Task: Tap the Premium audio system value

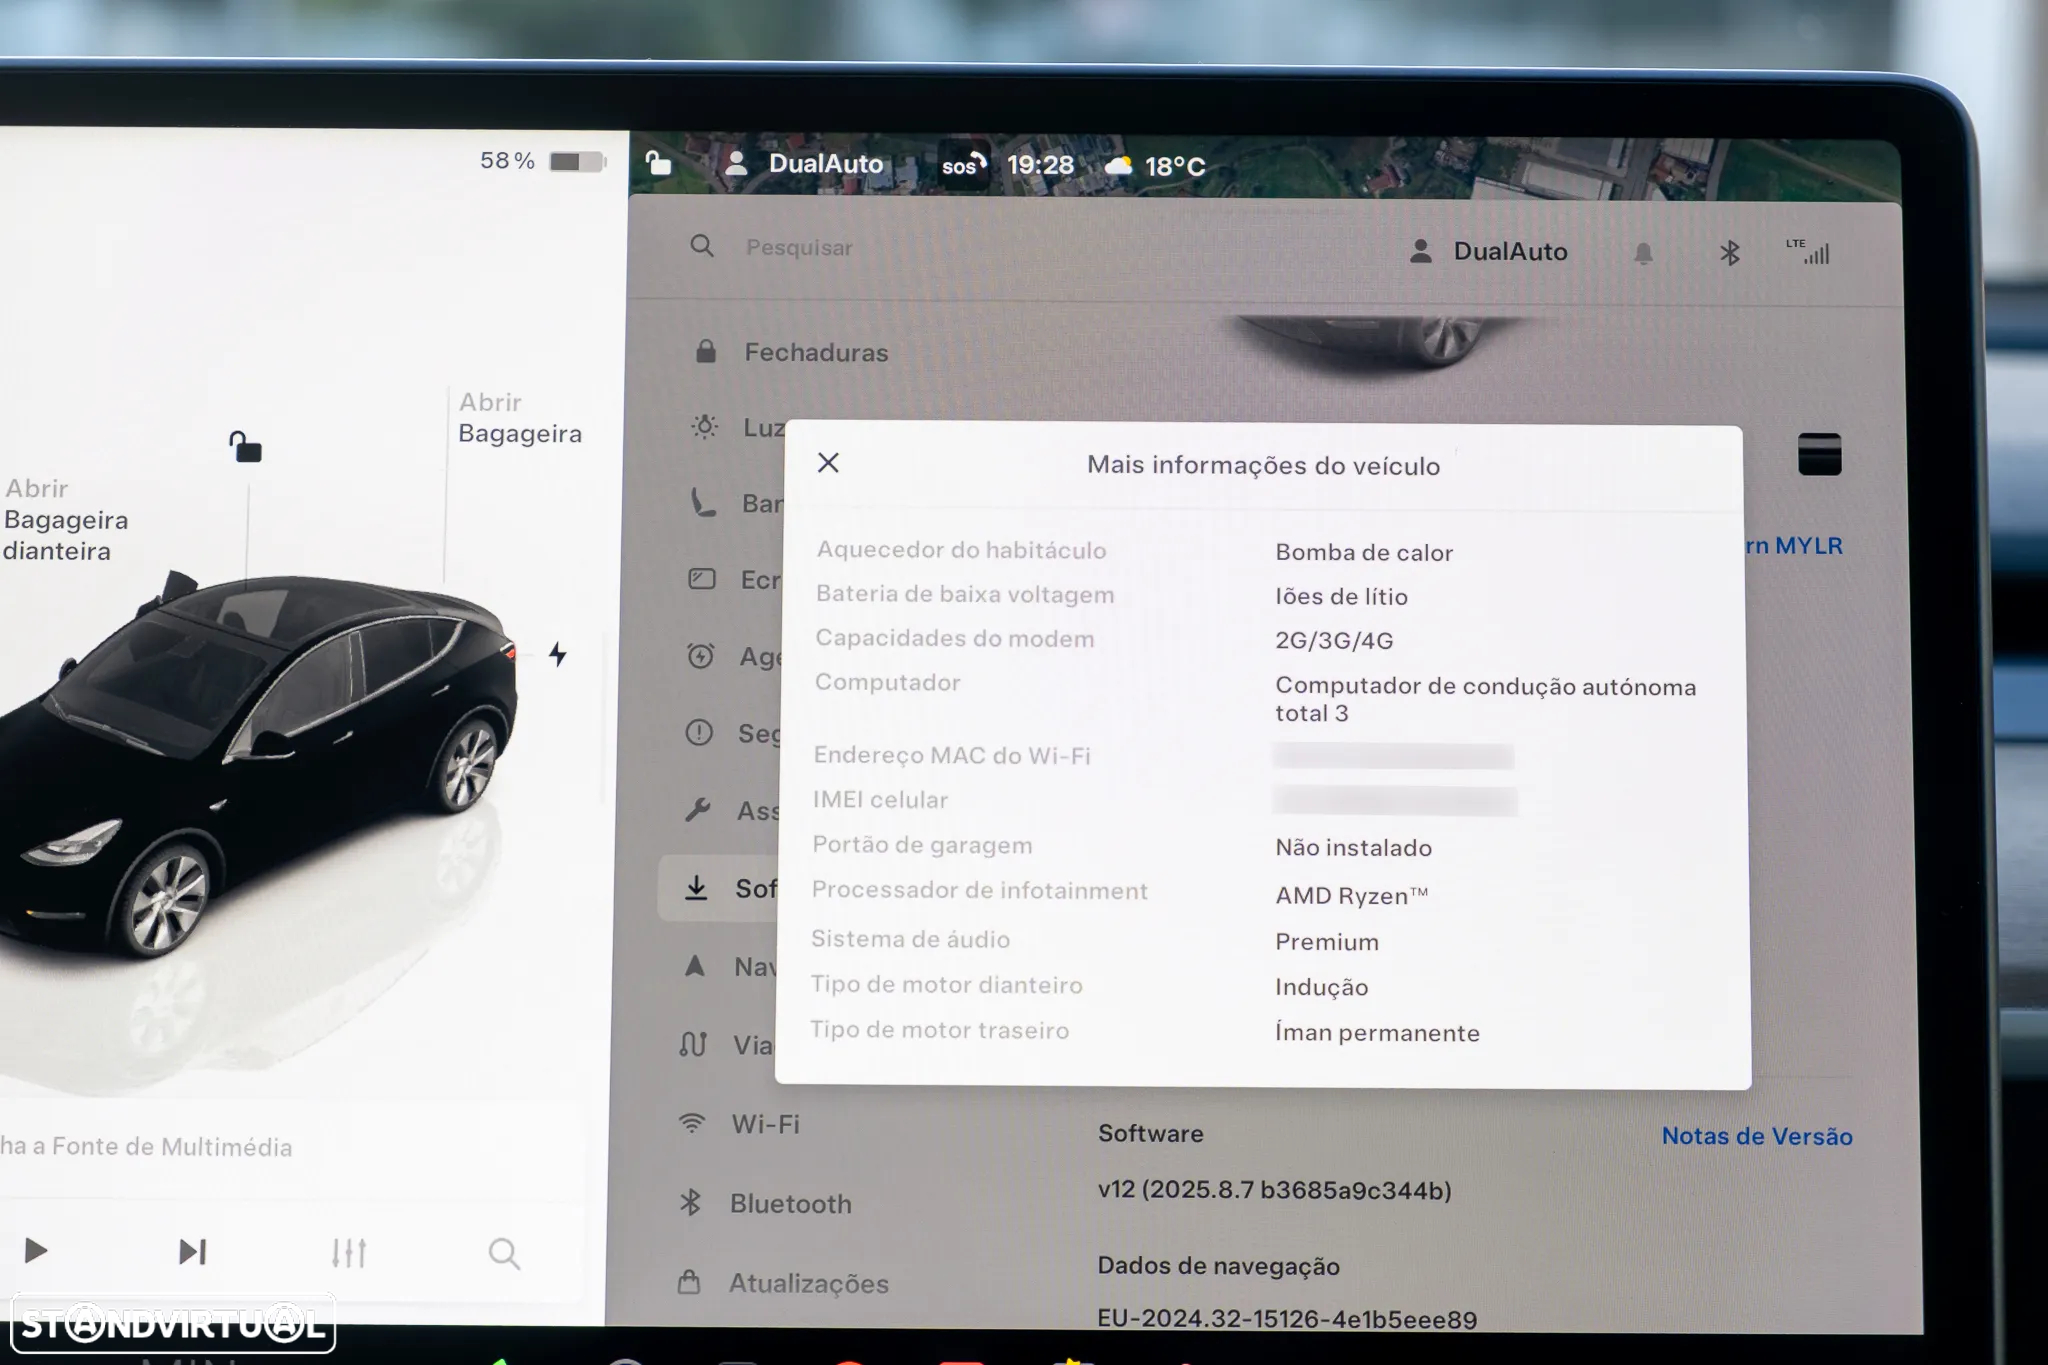Action: point(1327,942)
